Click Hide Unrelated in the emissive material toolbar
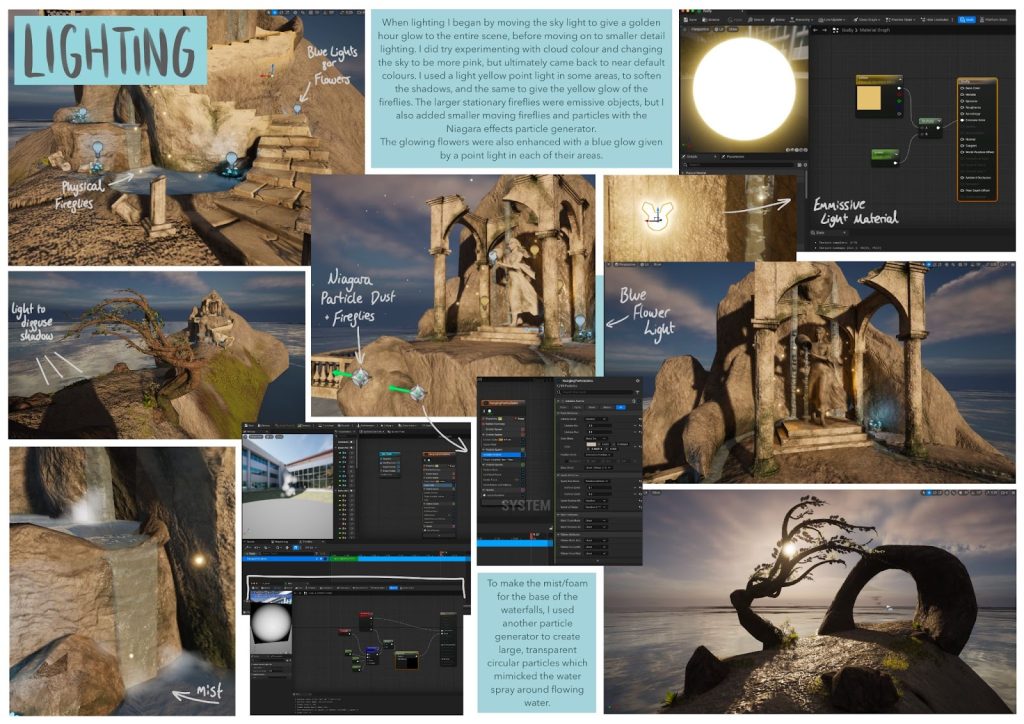The height and width of the screenshot is (724, 1024). pos(935,20)
